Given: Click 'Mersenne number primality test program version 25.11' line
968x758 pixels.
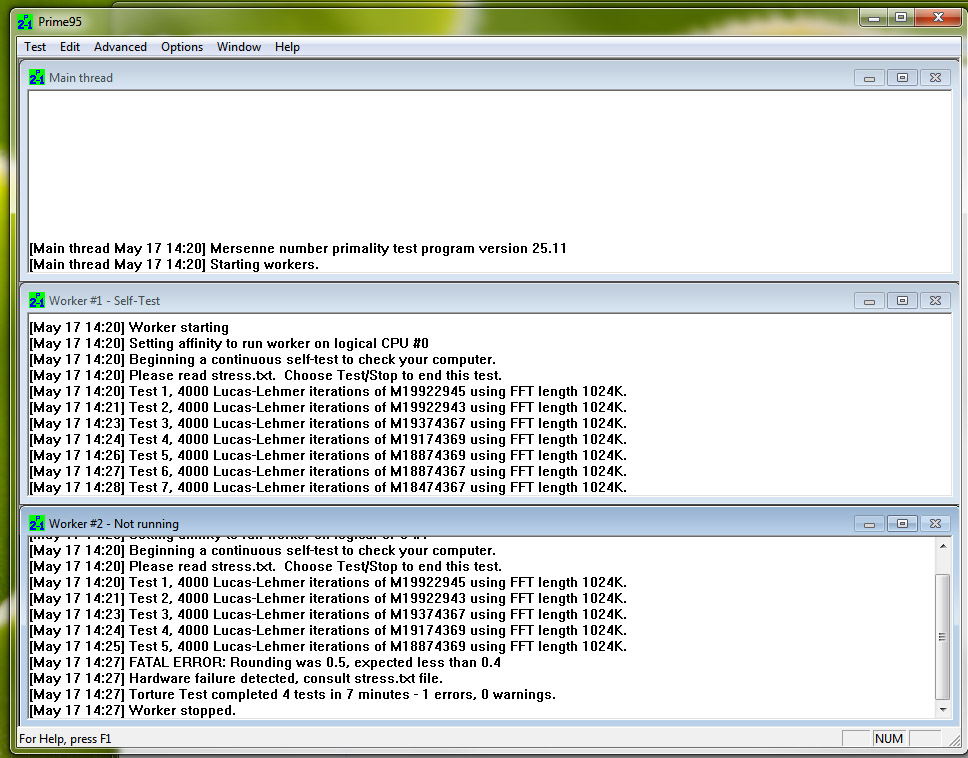Looking at the screenshot, I should coord(298,248).
